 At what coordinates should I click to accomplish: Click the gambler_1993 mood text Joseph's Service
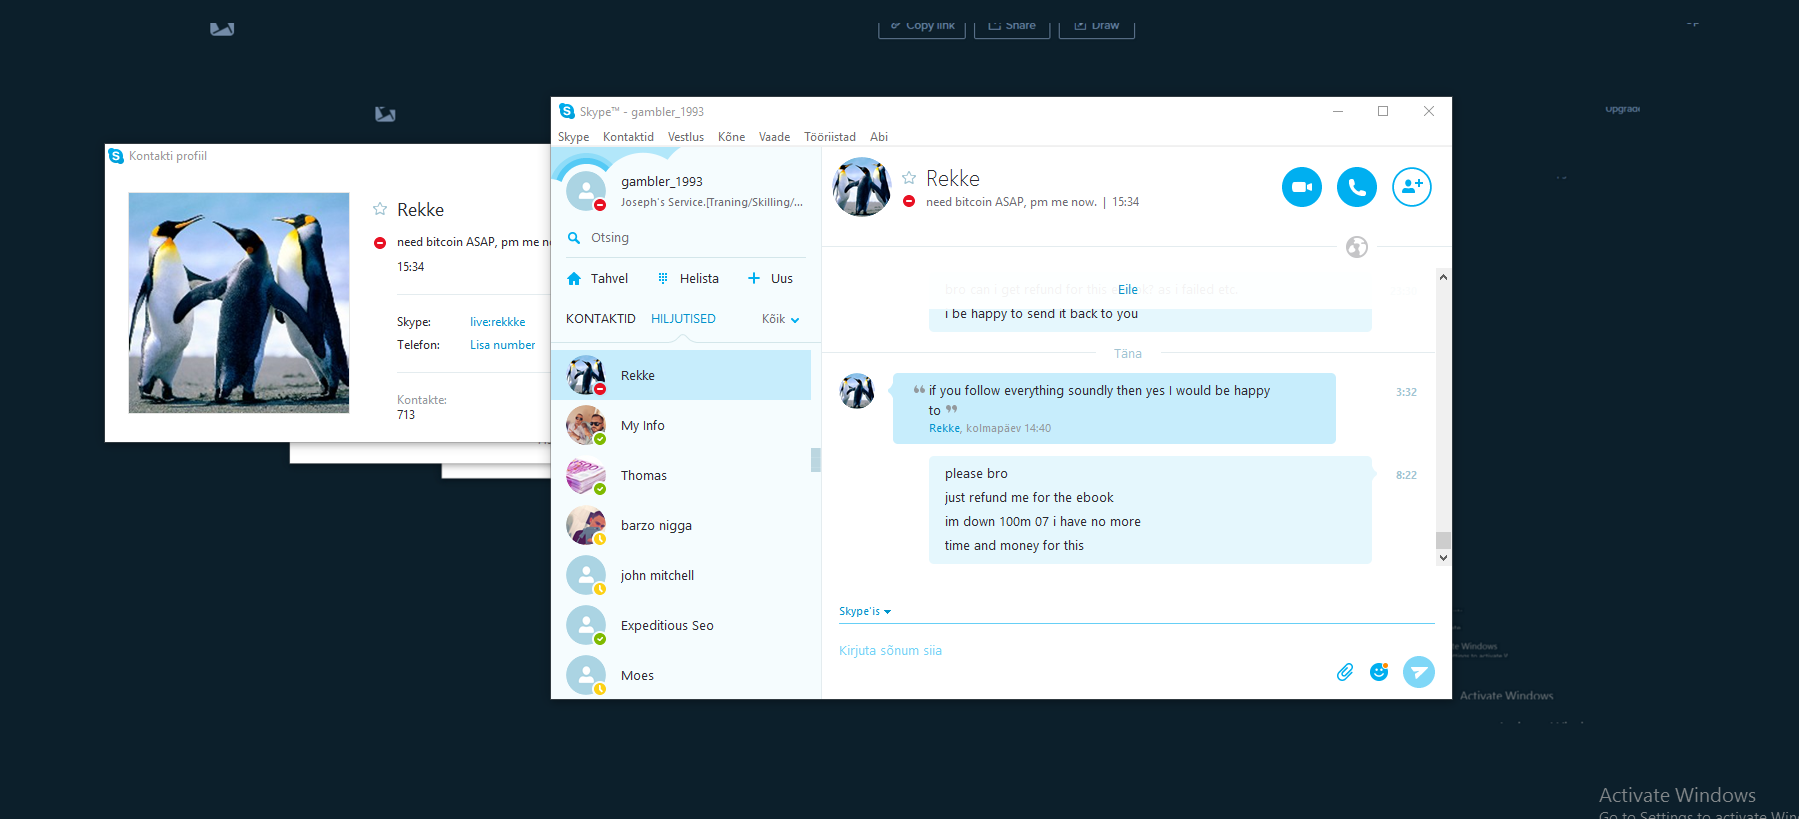pos(711,202)
